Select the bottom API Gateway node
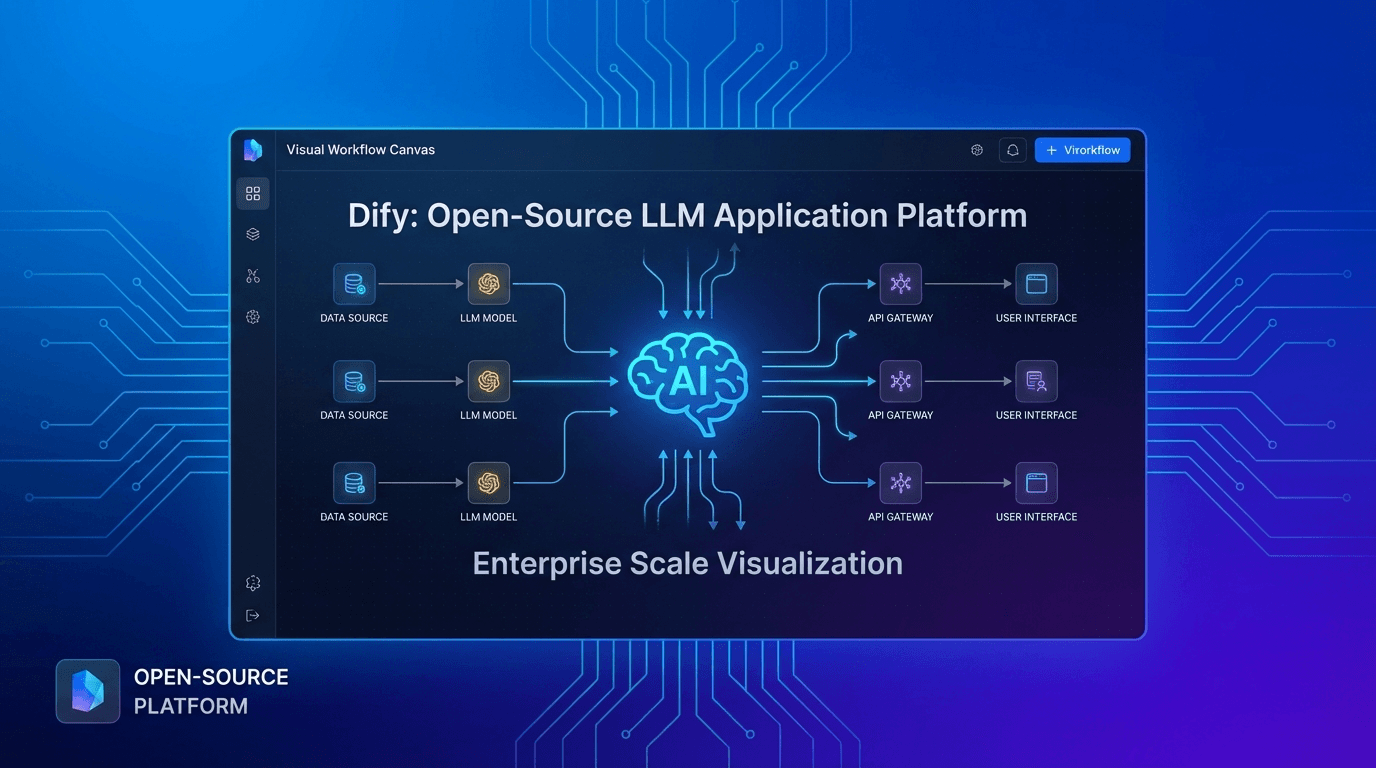 pyautogui.click(x=900, y=483)
